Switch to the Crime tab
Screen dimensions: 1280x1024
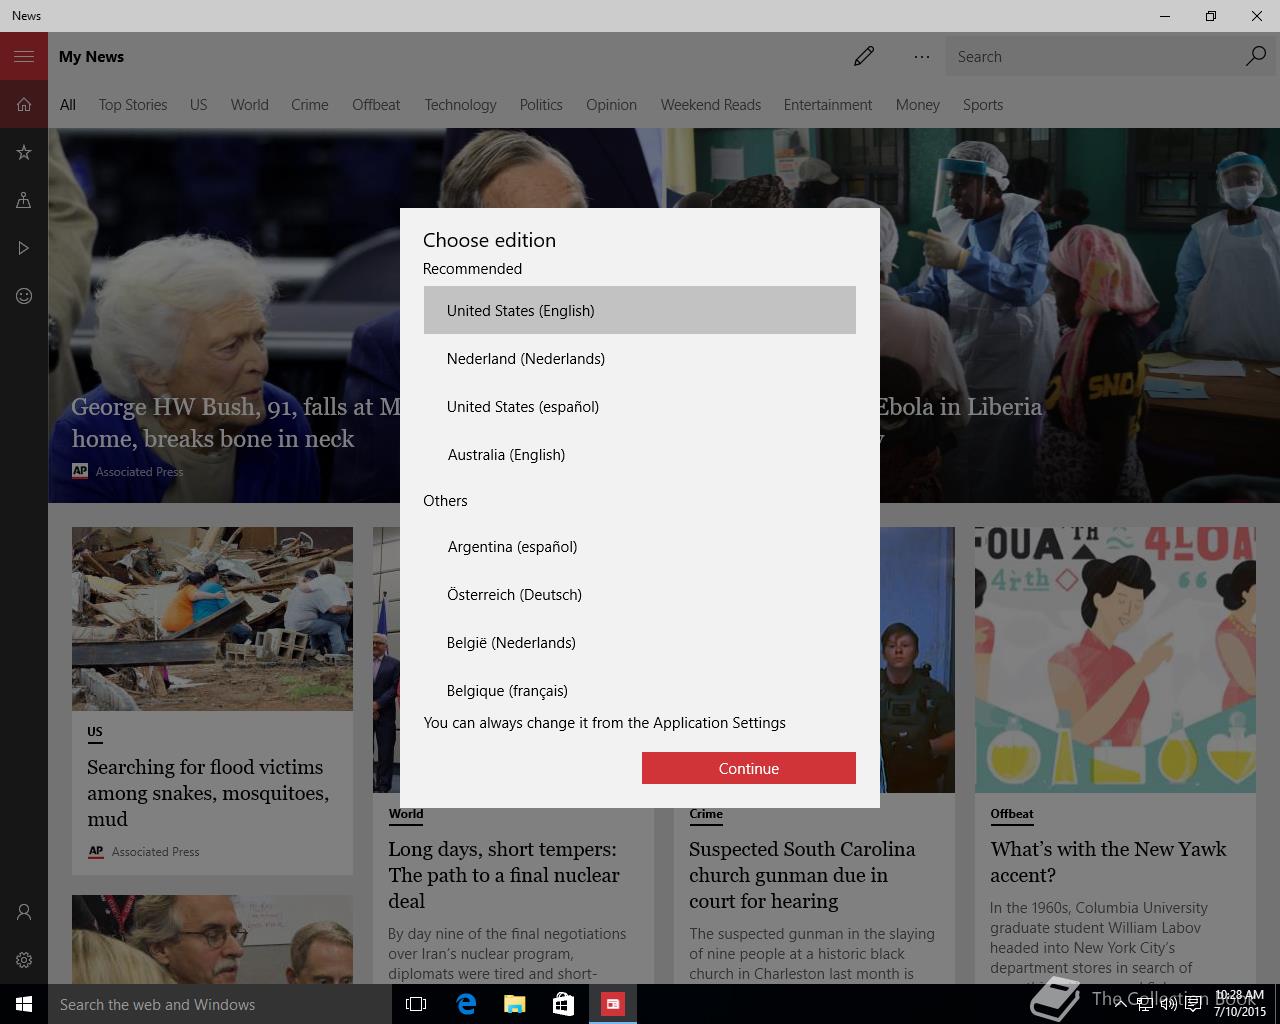click(310, 104)
